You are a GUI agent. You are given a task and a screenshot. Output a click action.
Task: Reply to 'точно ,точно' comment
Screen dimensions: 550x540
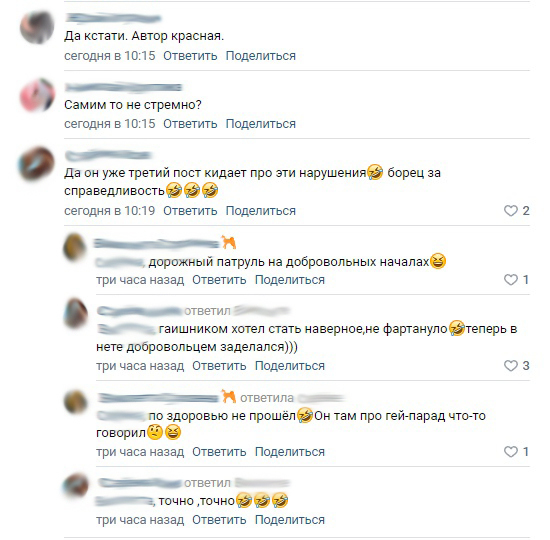[x=219, y=520]
